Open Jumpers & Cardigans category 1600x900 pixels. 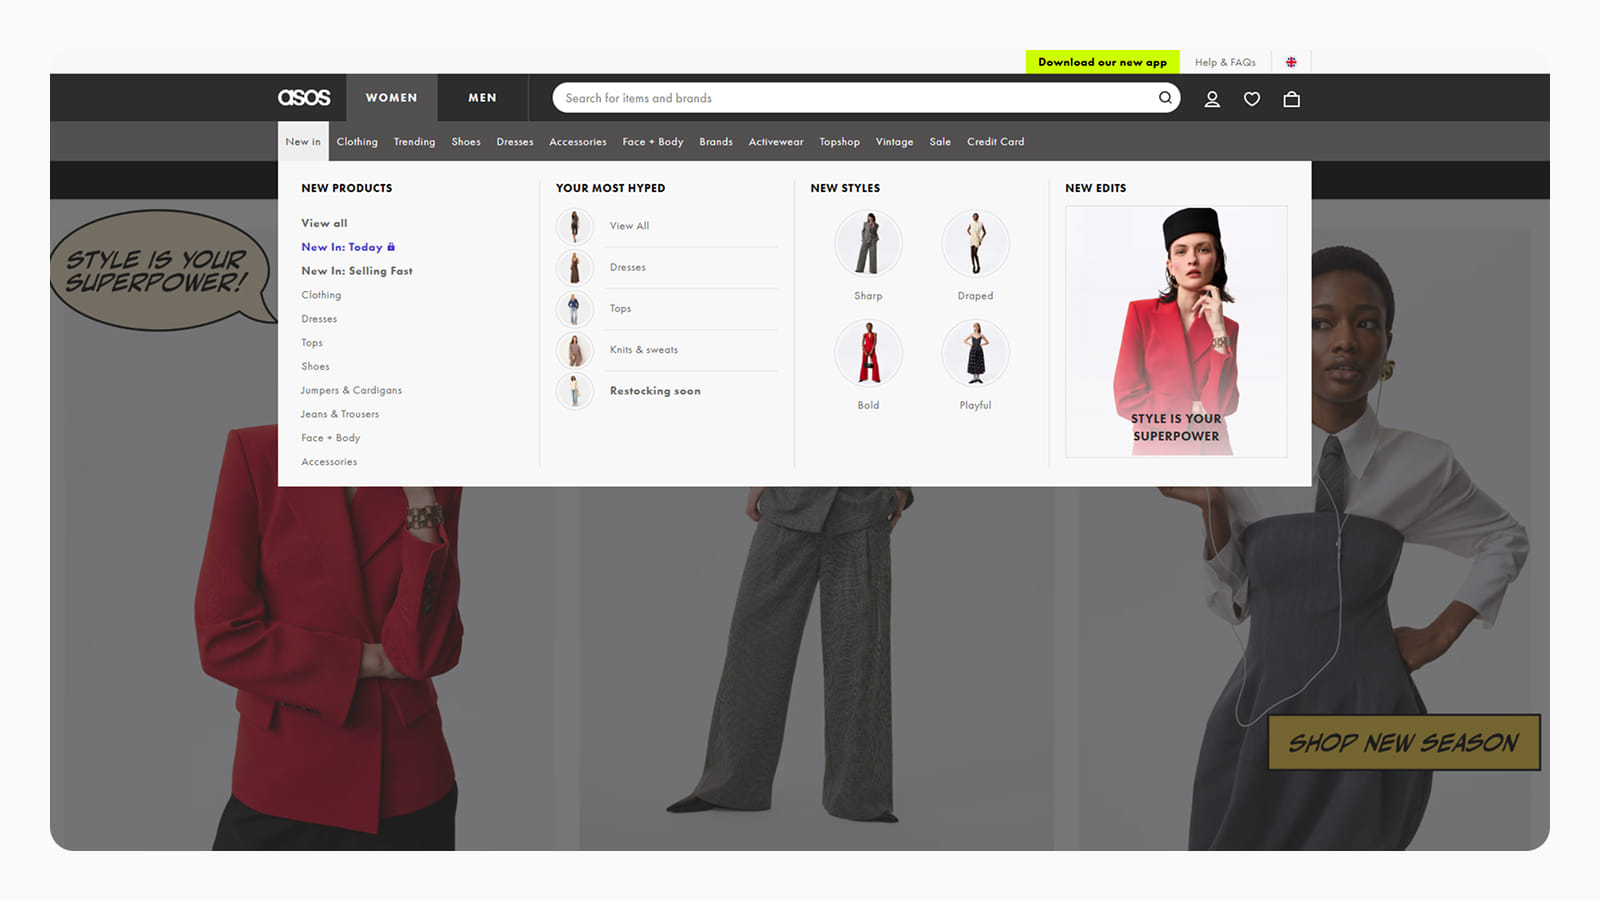point(351,390)
